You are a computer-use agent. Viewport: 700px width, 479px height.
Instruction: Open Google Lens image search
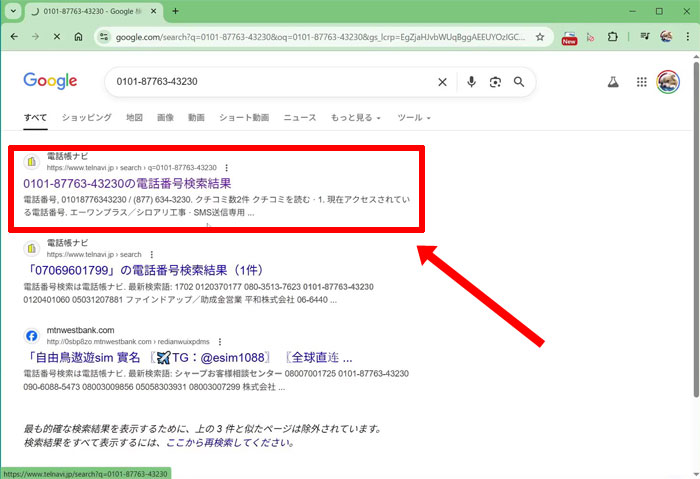click(x=495, y=82)
